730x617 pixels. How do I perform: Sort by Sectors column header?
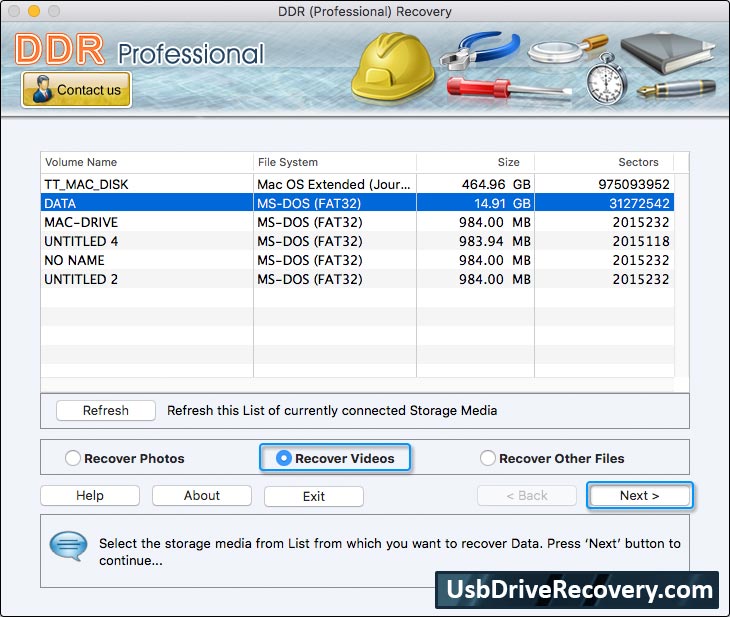(x=604, y=162)
